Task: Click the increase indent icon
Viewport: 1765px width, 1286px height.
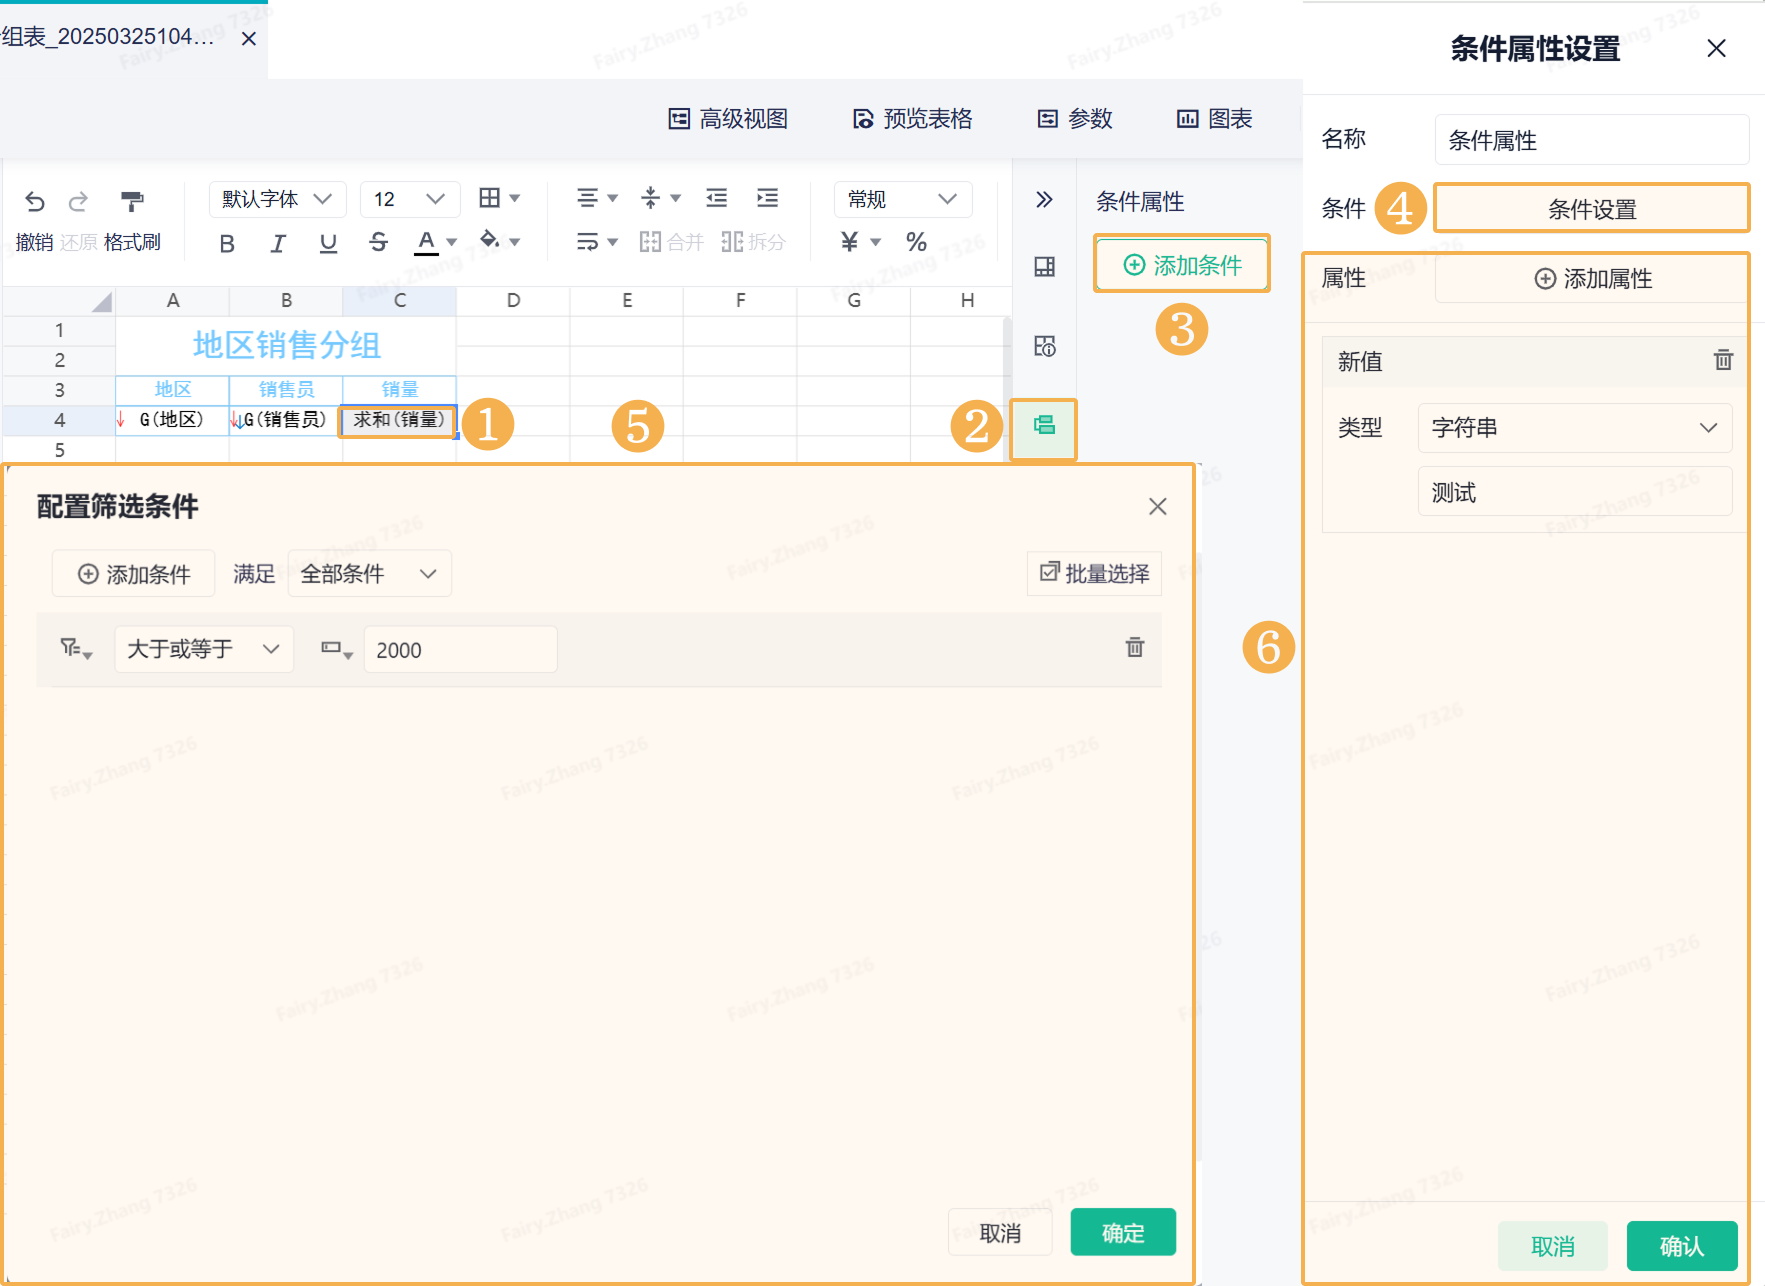Action: click(768, 198)
